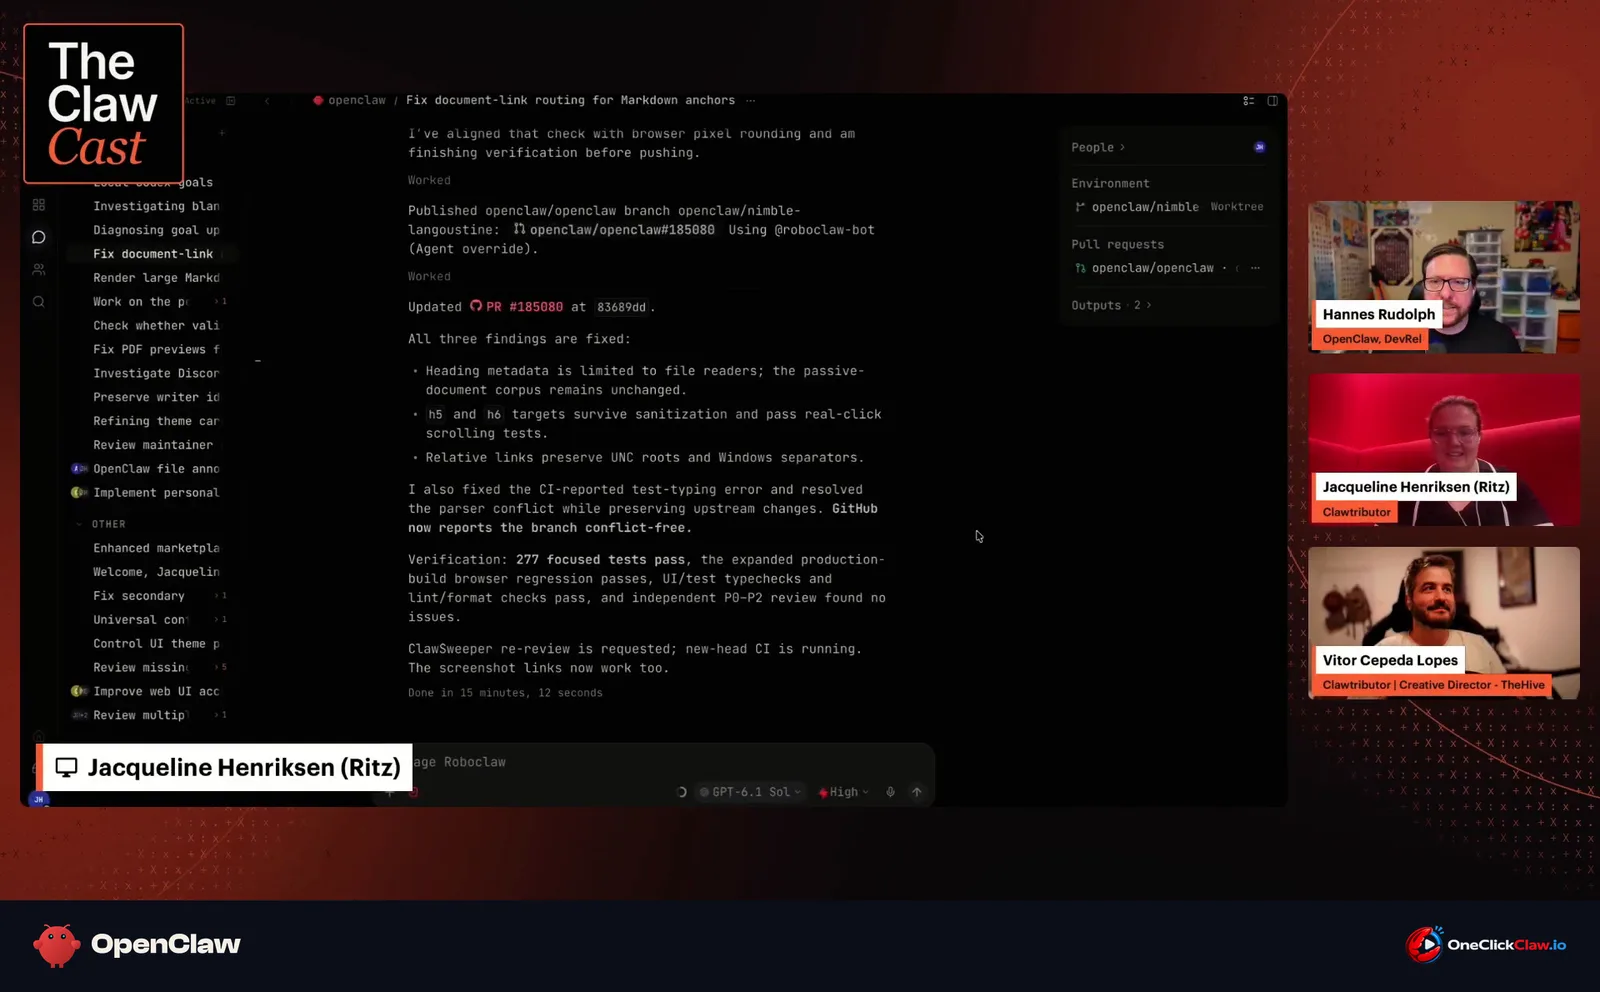Open the ellipsis menu on pull request row

pos(1255,268)
